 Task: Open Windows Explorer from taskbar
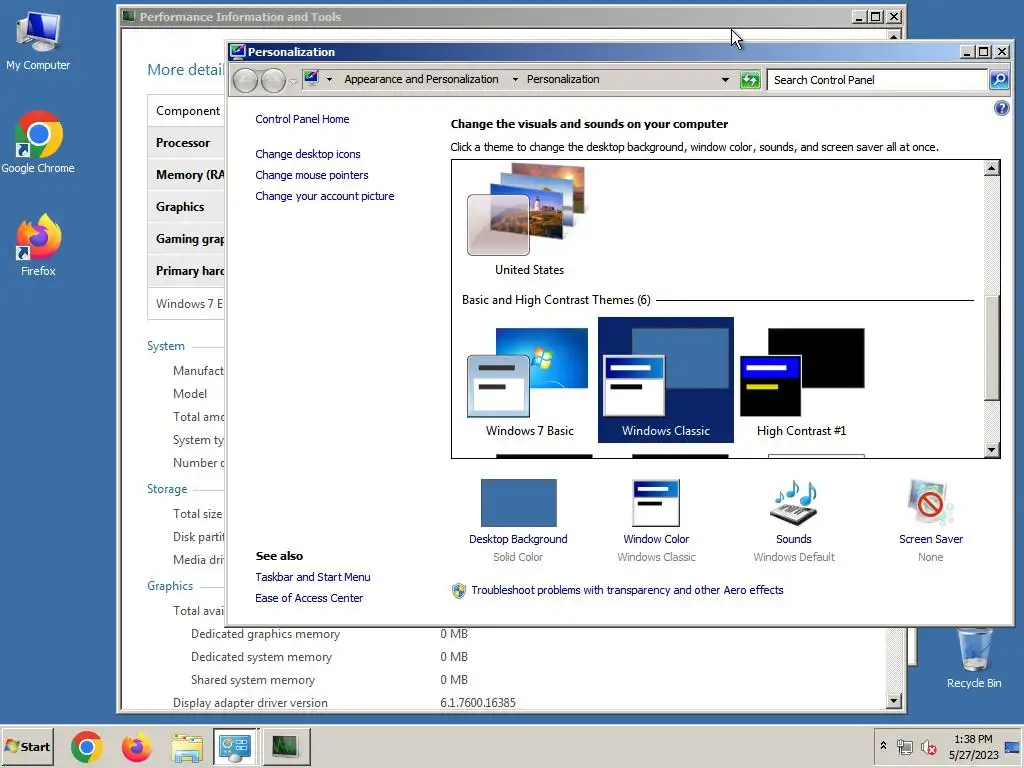coord(187,746)
